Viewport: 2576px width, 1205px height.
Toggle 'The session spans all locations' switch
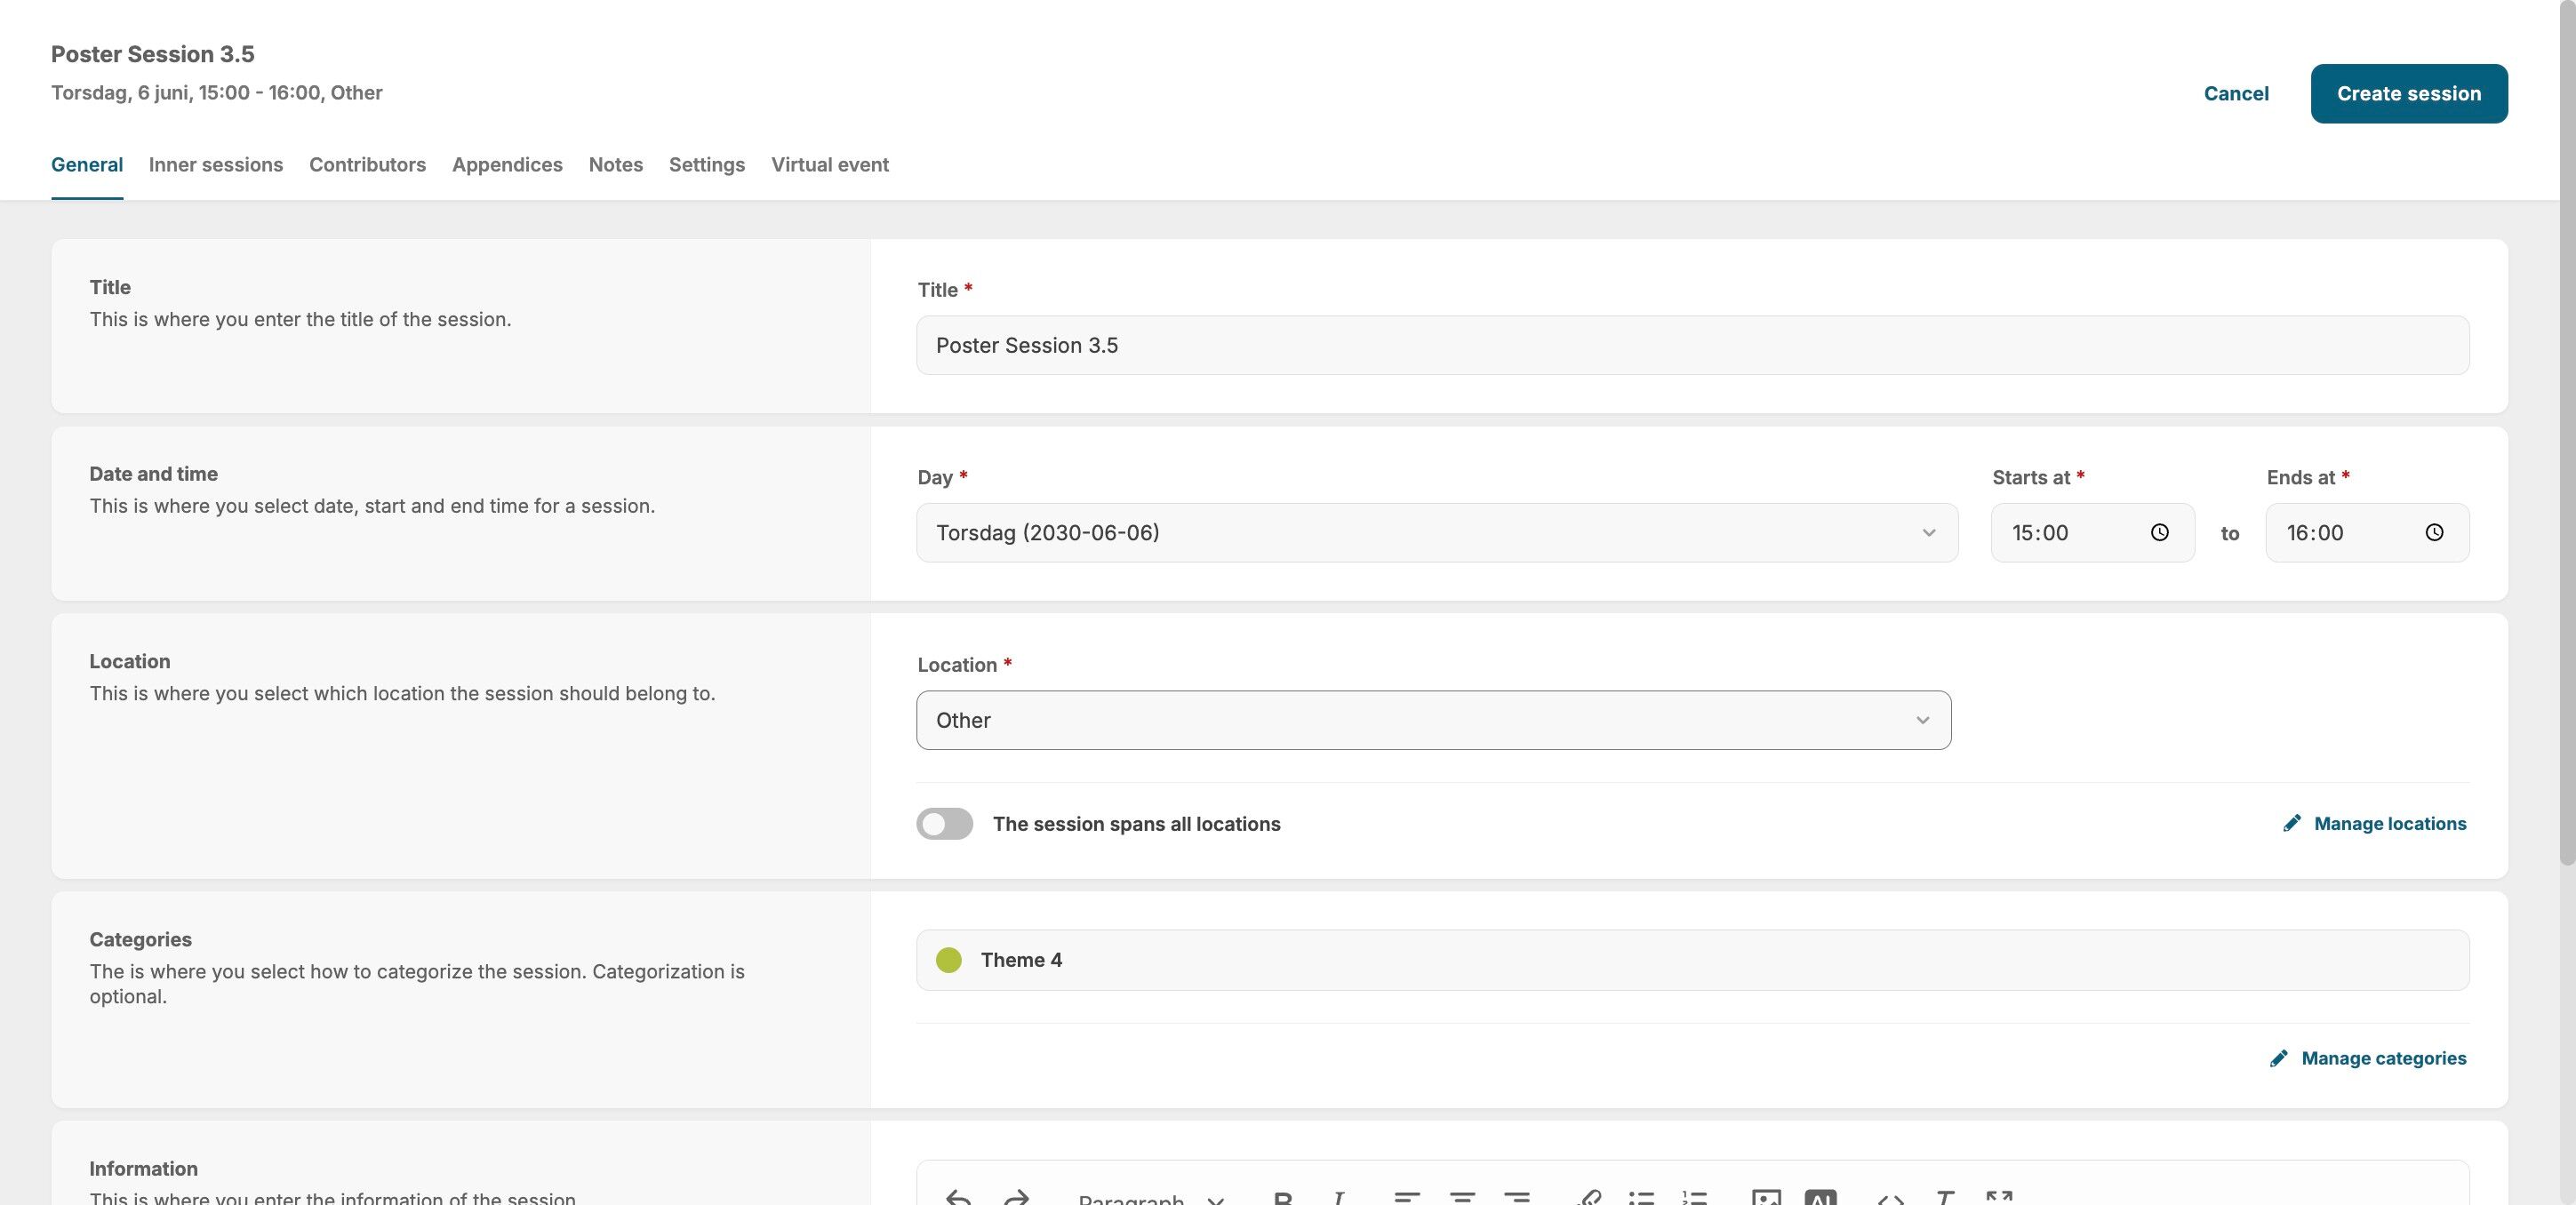pyautogui.click(x=944, y=824)
